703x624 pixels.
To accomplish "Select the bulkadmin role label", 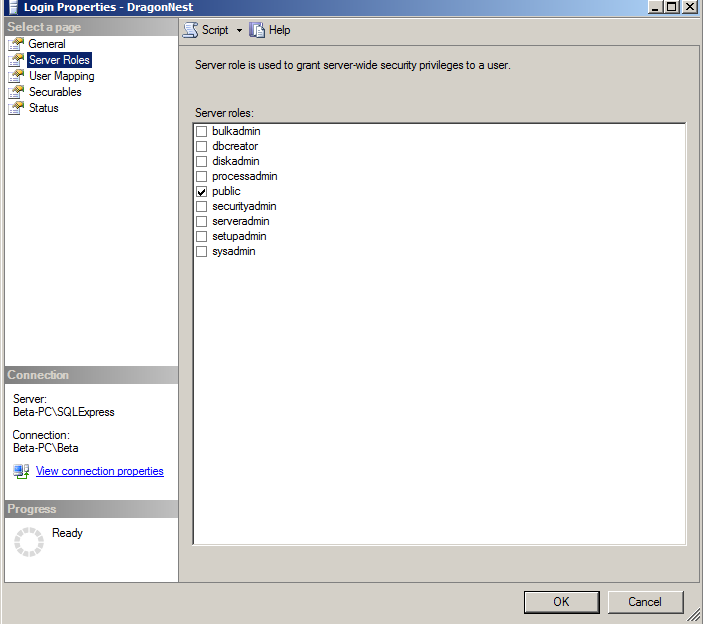I will pos(236,131).
